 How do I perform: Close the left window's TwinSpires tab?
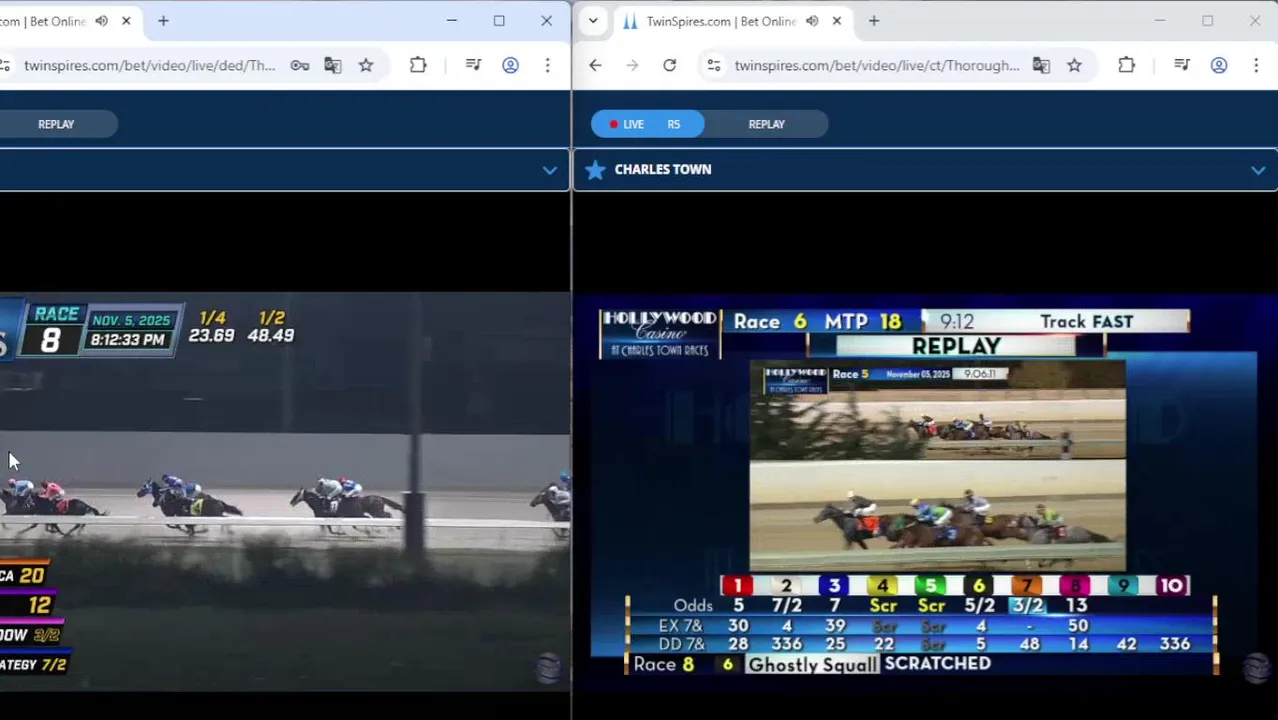tap(126, 21)
